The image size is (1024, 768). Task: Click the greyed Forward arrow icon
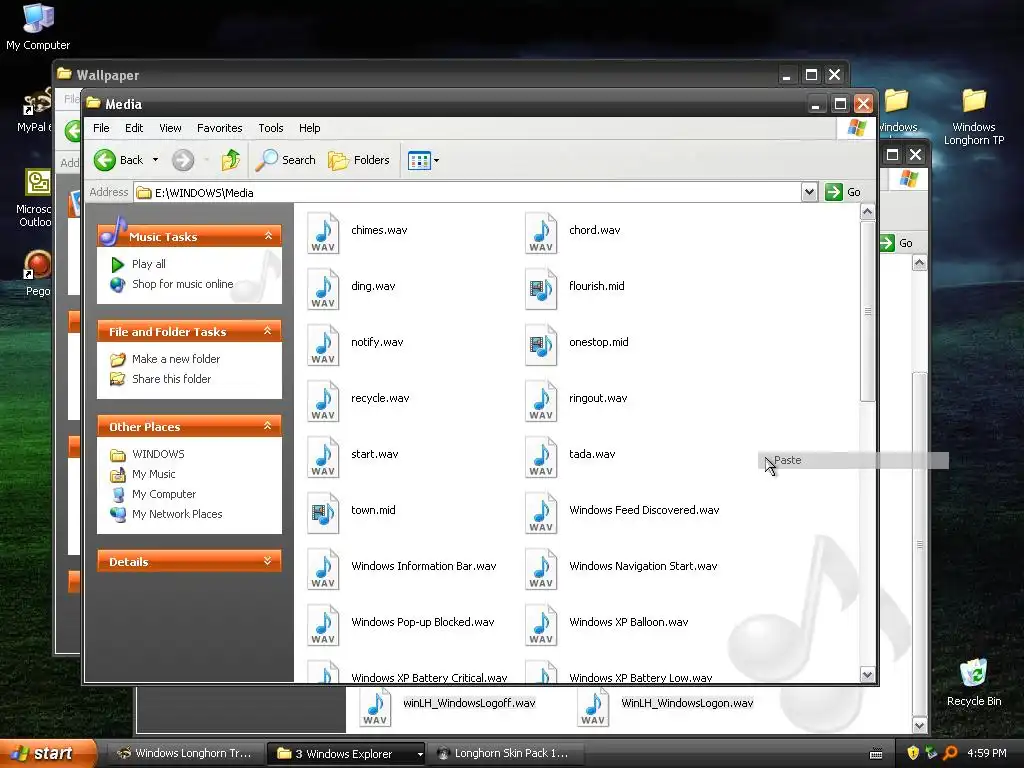[x=183, y=160]
